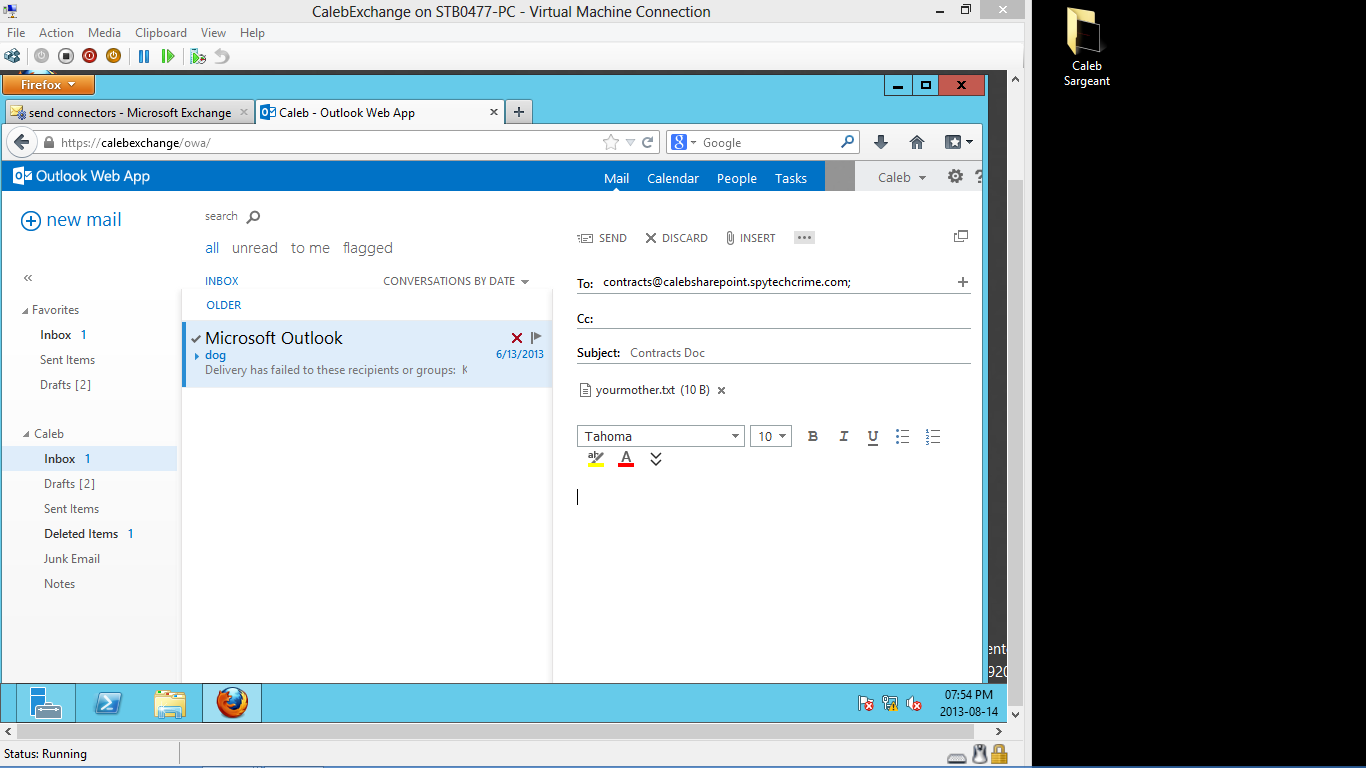Pause the virtual machine
This screenshot has width=1366, height=768.
144,56
